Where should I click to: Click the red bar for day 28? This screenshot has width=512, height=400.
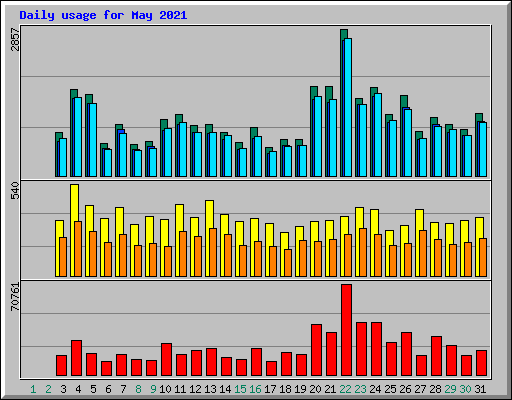tap(436, 356)
